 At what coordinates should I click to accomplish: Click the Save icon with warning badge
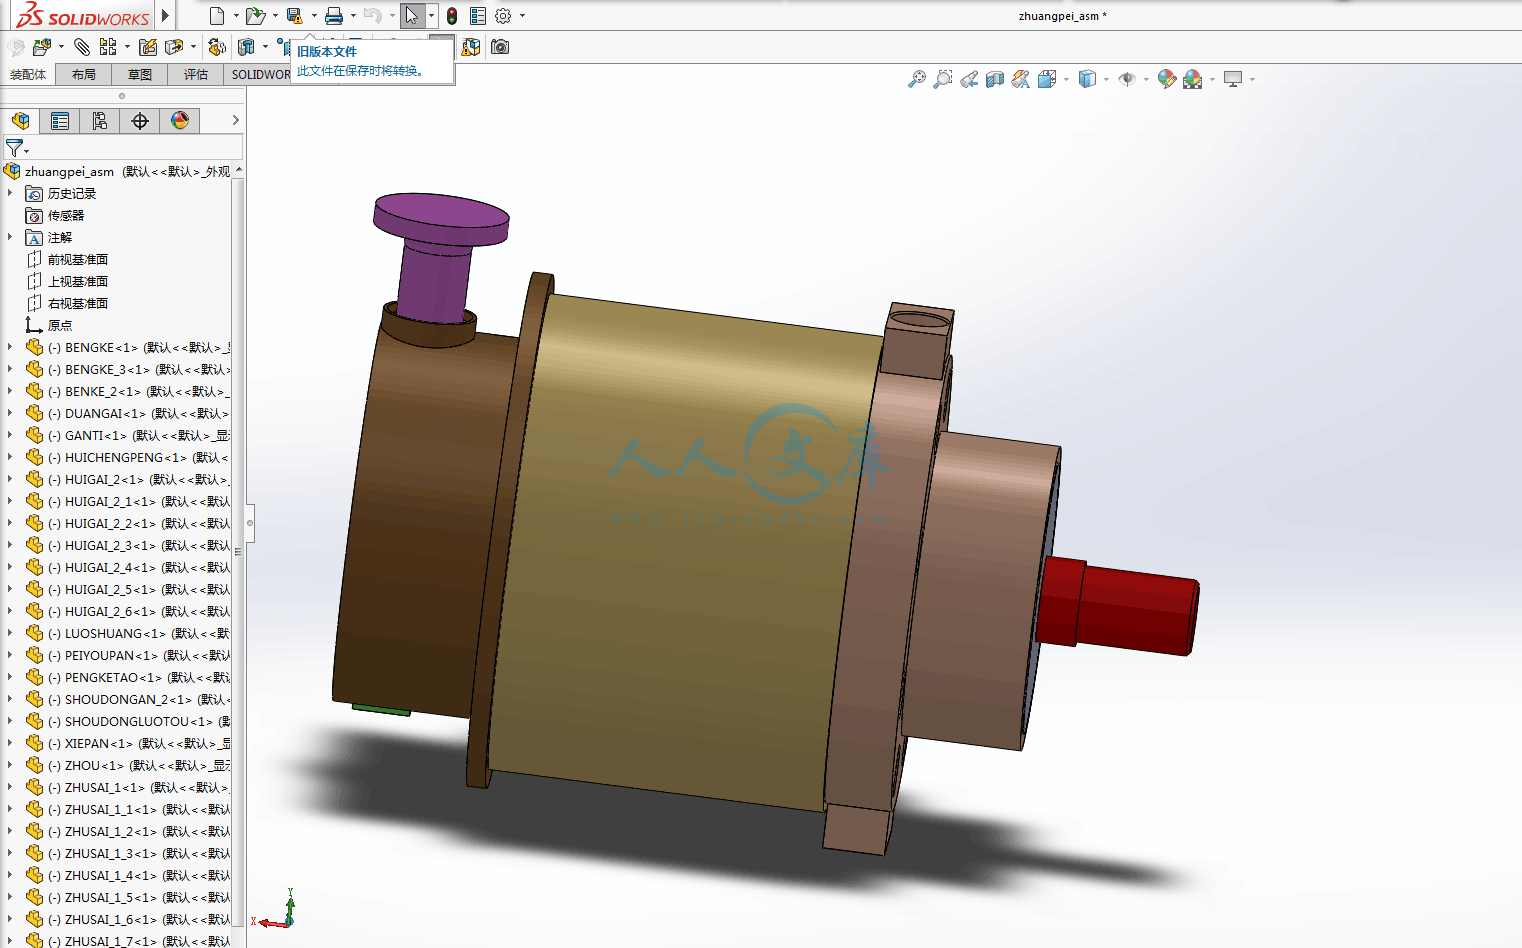294,16
